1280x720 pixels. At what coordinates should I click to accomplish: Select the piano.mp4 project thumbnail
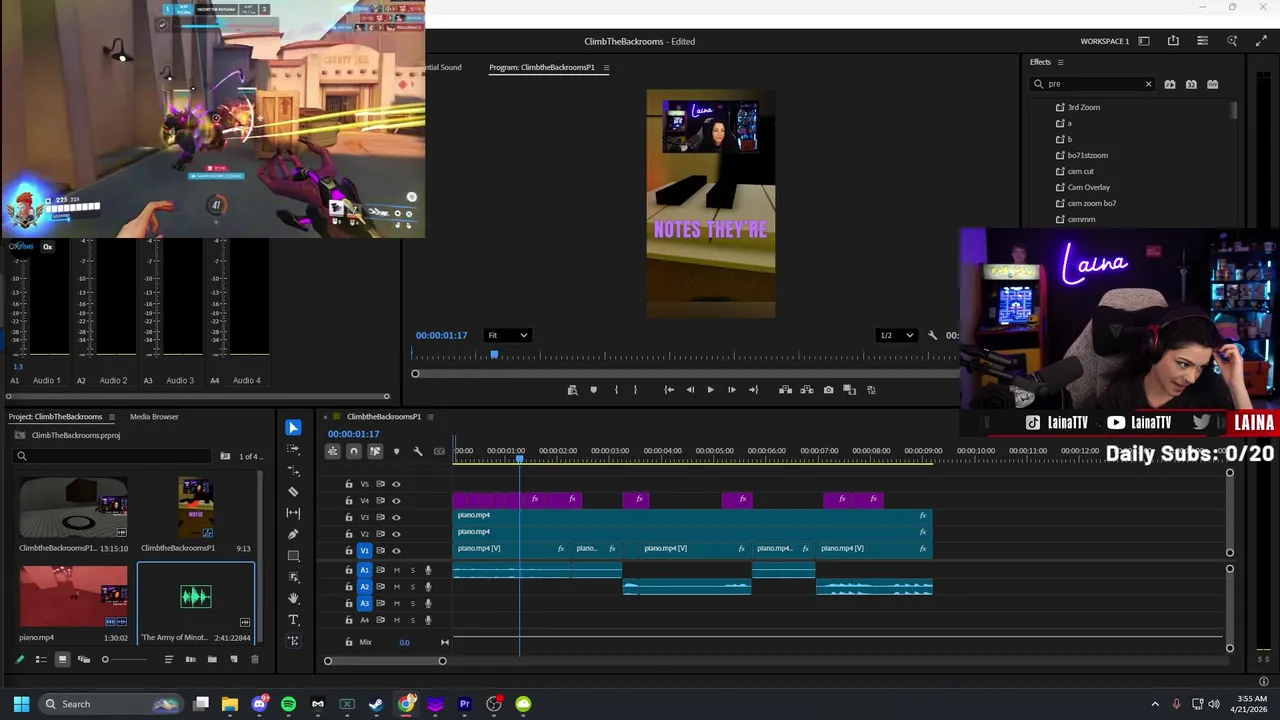click(x=73, y=597)
